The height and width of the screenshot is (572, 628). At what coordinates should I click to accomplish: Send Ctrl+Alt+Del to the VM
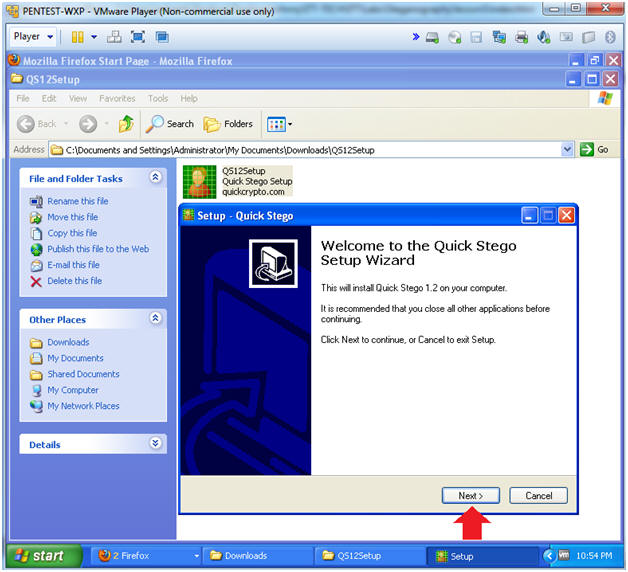coord(114,37)
